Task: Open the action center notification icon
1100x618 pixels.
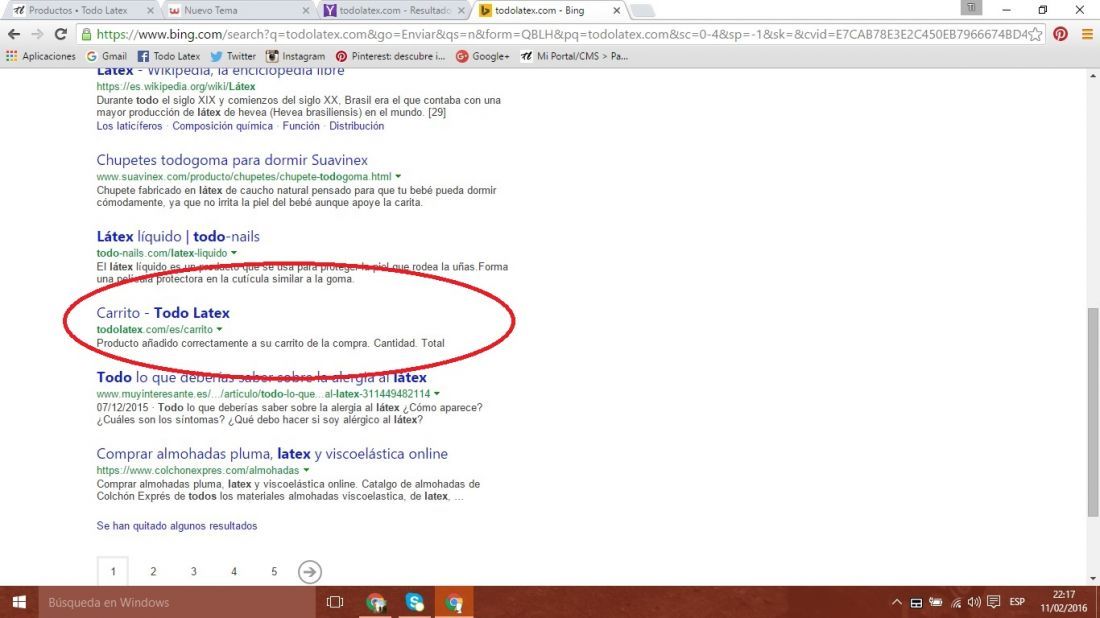Action: click(x=993, y=602)
